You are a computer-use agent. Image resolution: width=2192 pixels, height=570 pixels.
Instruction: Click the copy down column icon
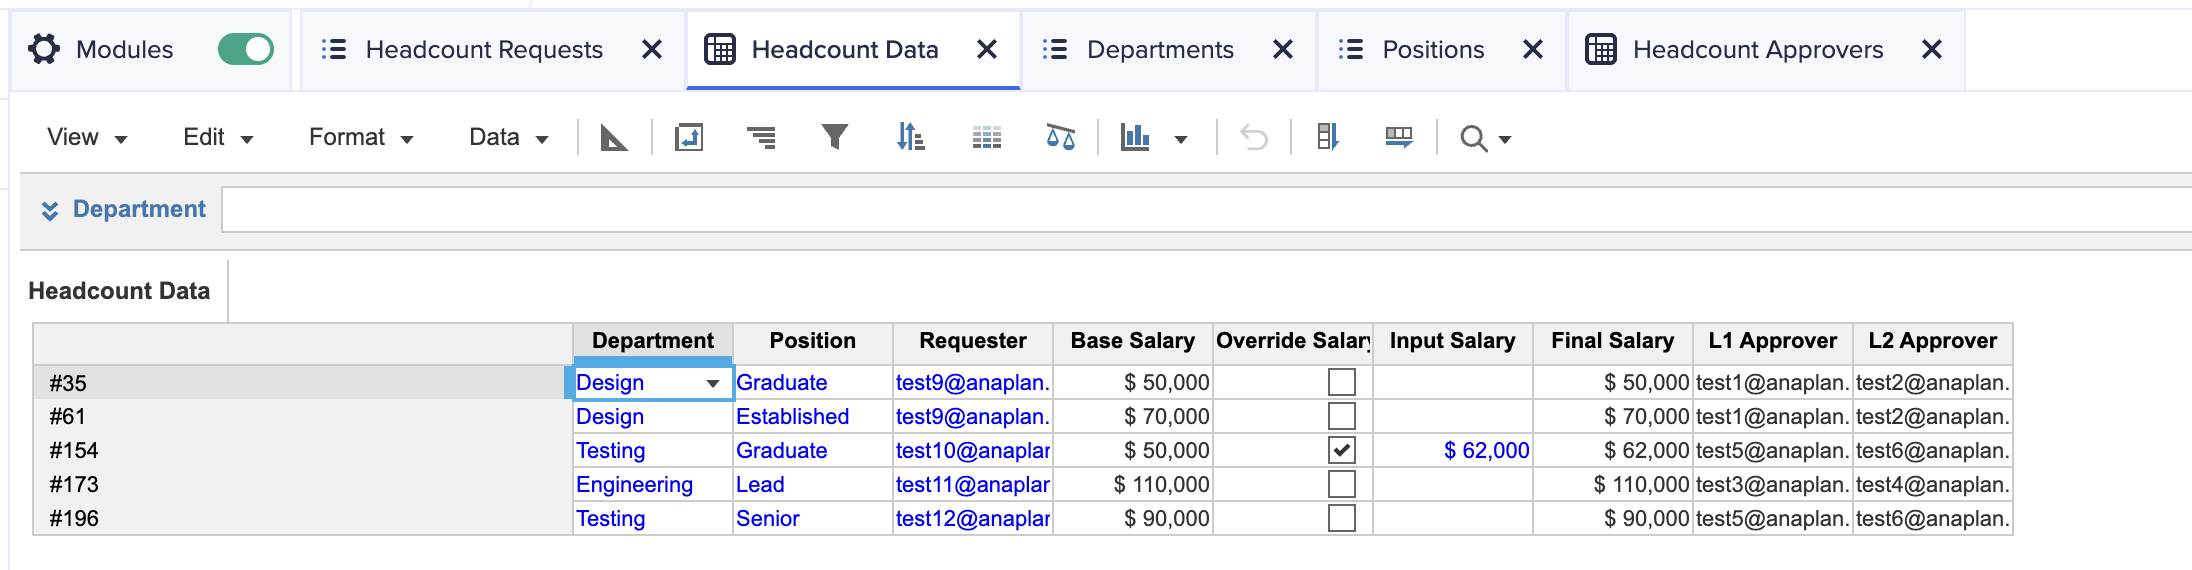pyautogui.click(x=1327, y=137)
